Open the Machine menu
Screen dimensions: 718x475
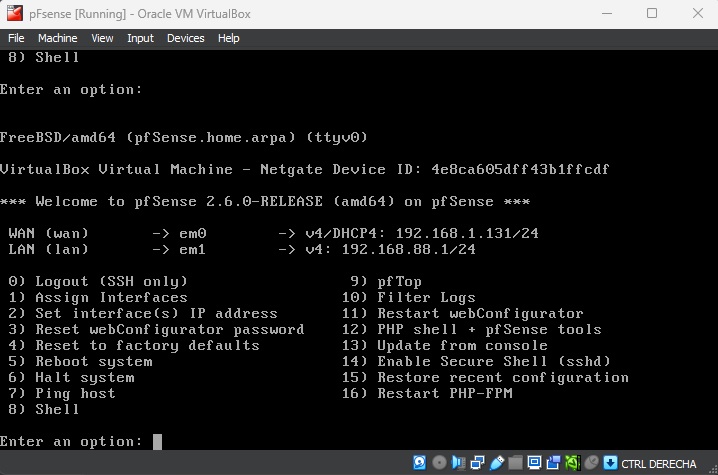pyautogui.click(x=58, y=38)
